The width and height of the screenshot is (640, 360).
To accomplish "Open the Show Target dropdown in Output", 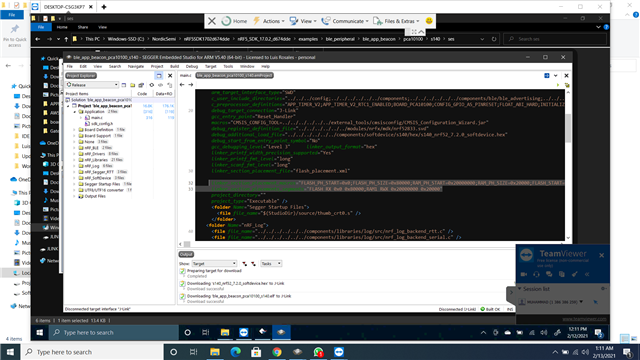I will pyautogui.click(x=214, y=264).
